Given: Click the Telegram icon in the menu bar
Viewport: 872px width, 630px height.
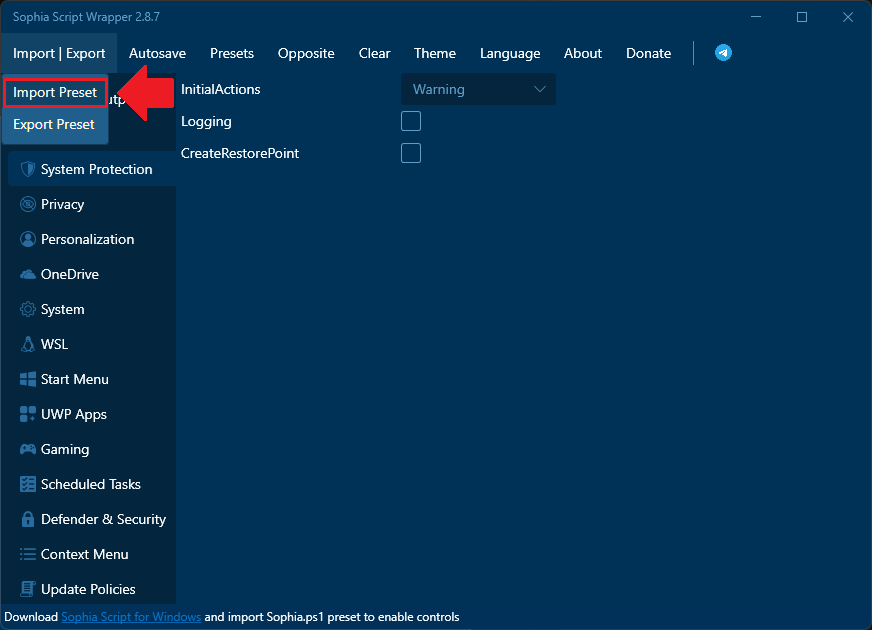Looking at the screenshot, I should 723,53.
